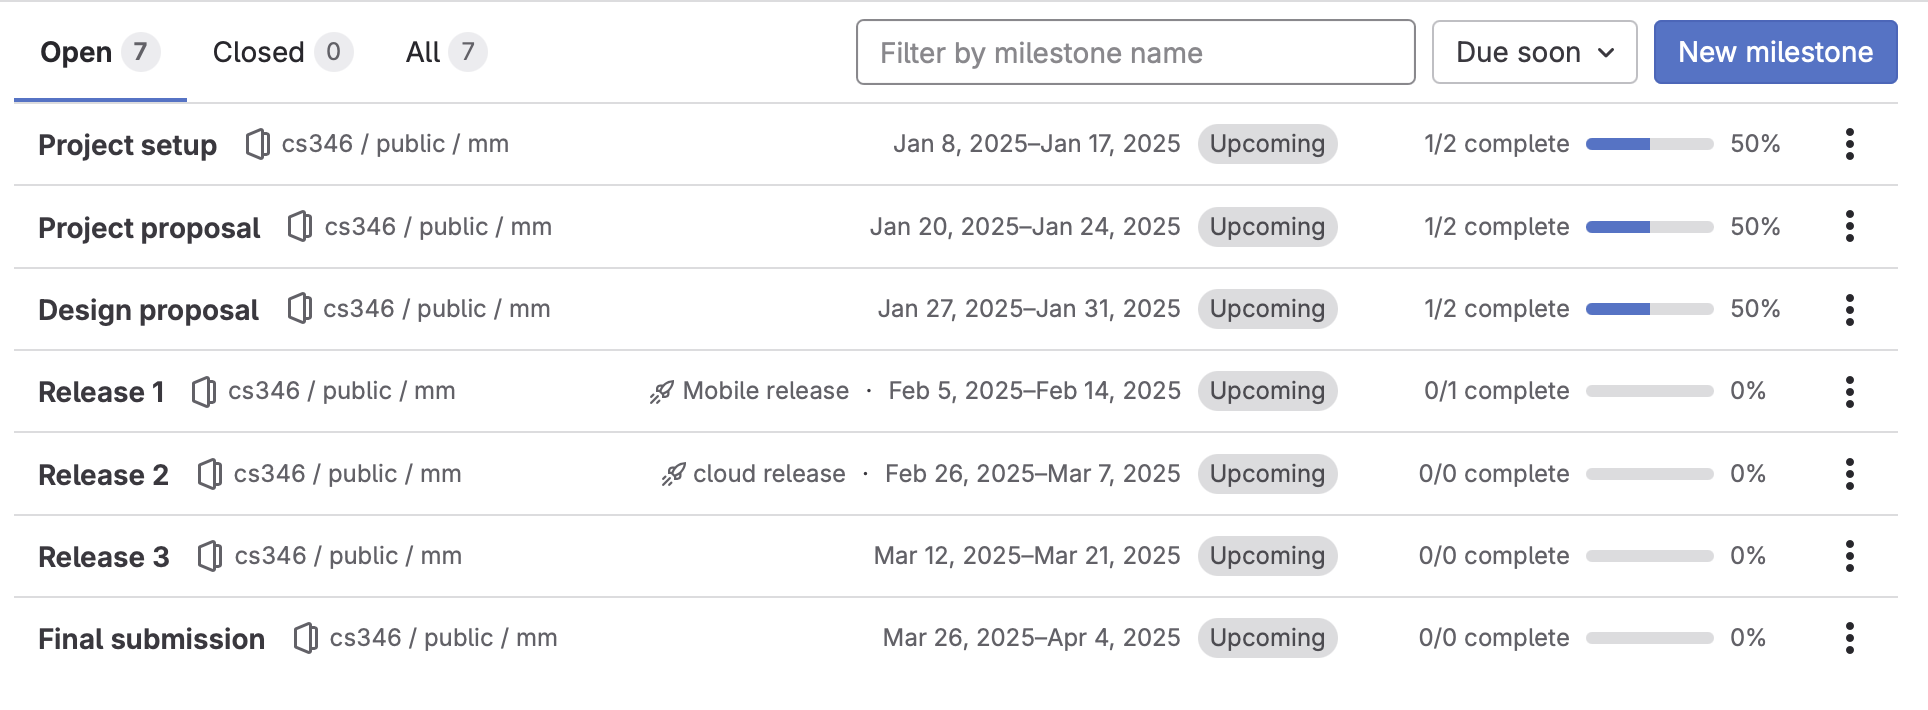The width and height of the screenshot is (1928, 710).
Task: Open the Final submission milestone link
Action: pos(151,639)
